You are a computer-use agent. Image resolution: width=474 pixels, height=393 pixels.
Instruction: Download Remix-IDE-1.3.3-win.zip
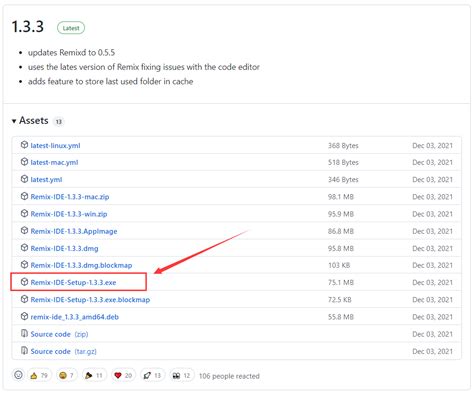[x=69, y=214]
